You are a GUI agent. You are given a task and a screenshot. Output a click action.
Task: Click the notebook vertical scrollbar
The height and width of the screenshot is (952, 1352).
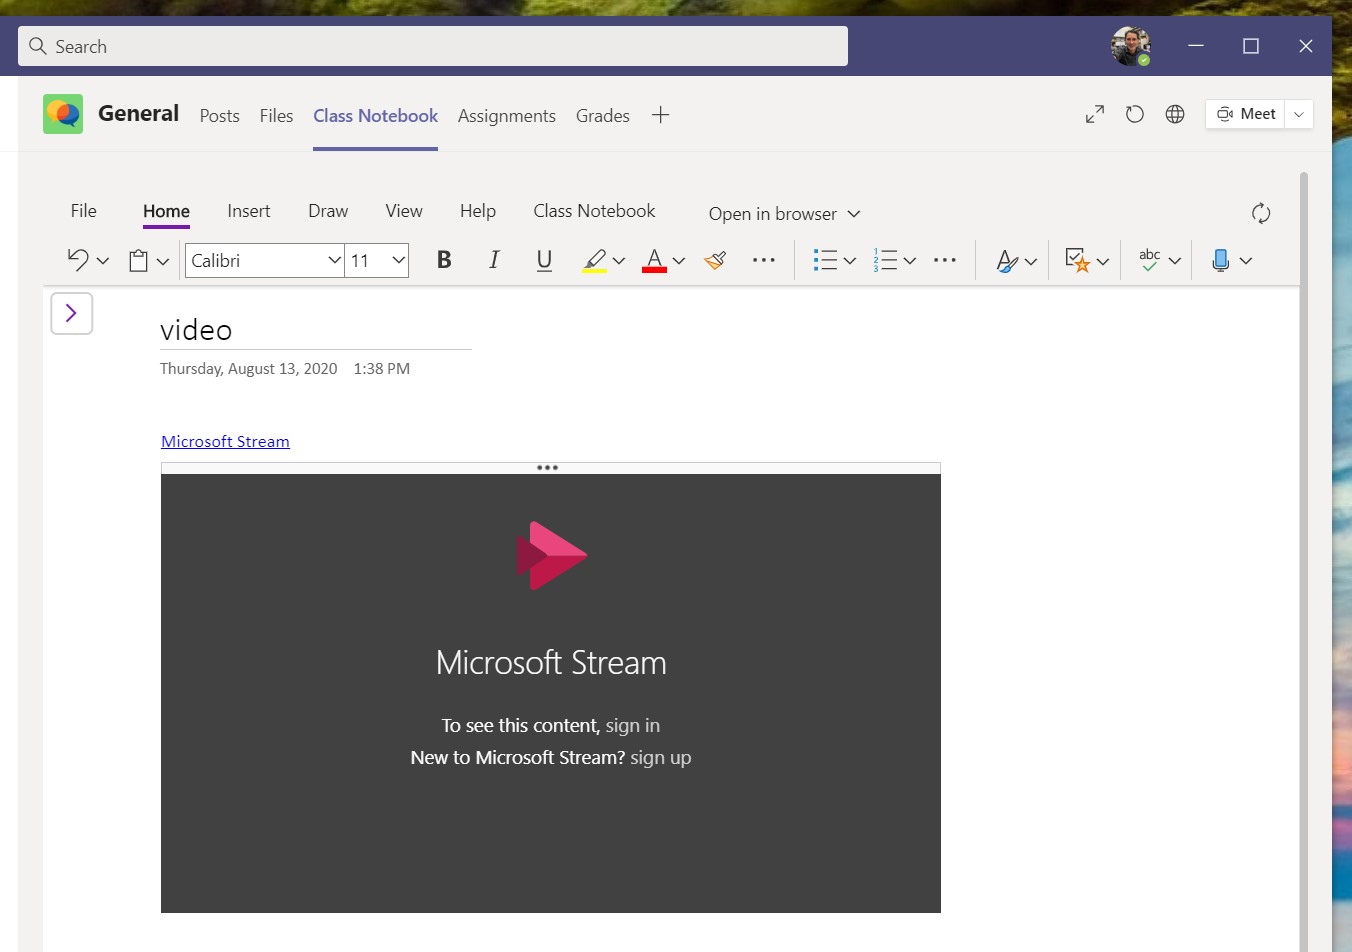pos(1304,560)
